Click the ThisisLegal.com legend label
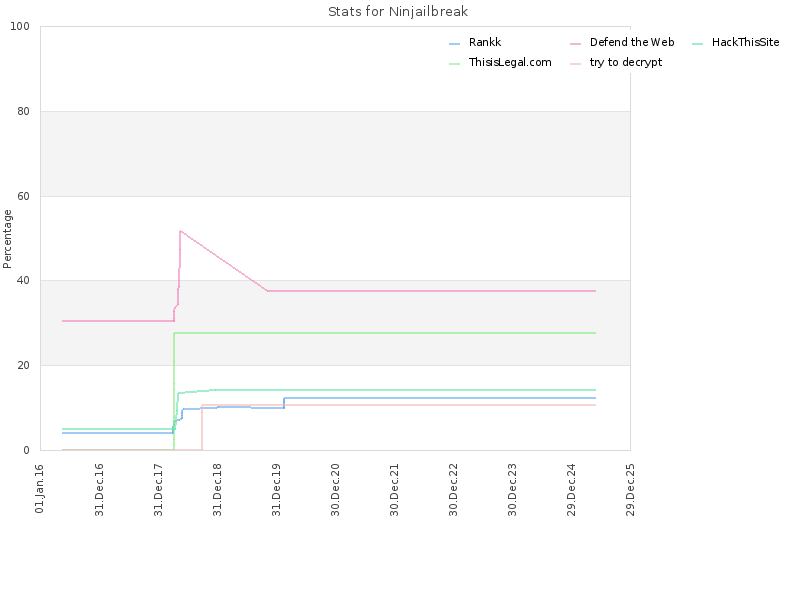Screen dimensions: 800x600 510,62
